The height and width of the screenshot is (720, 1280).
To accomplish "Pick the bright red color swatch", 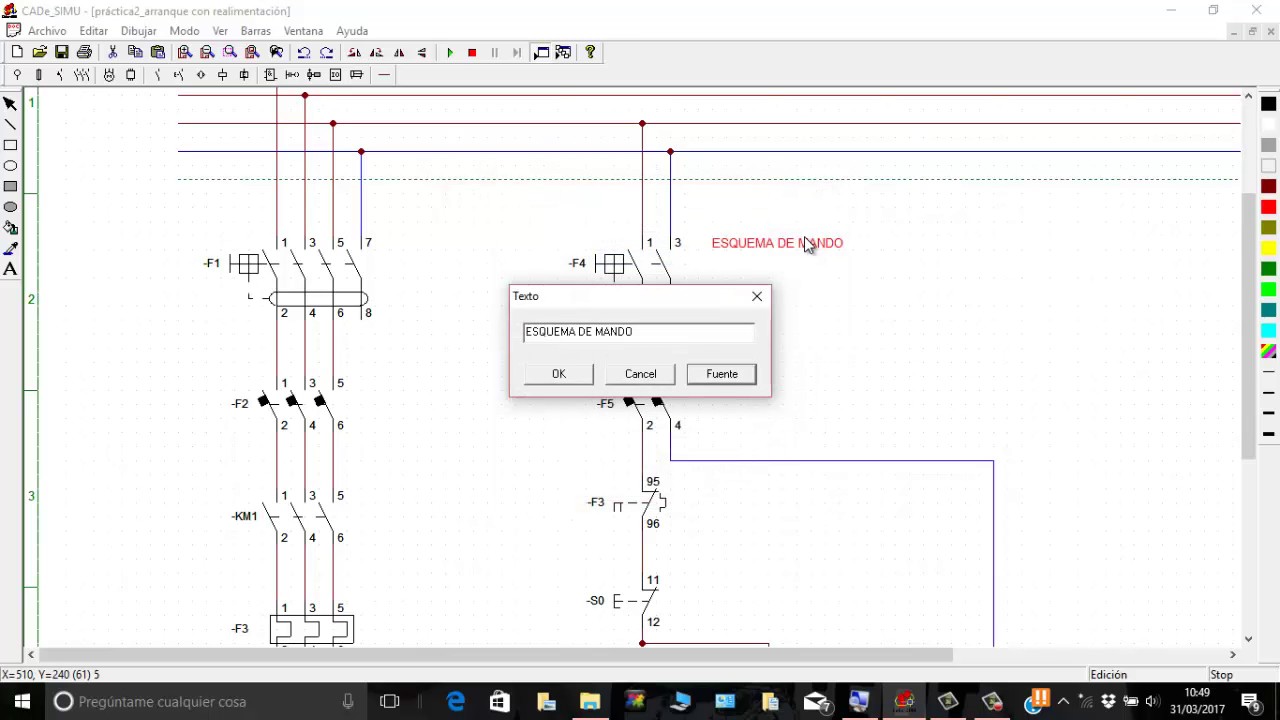I will [1268, 207].
